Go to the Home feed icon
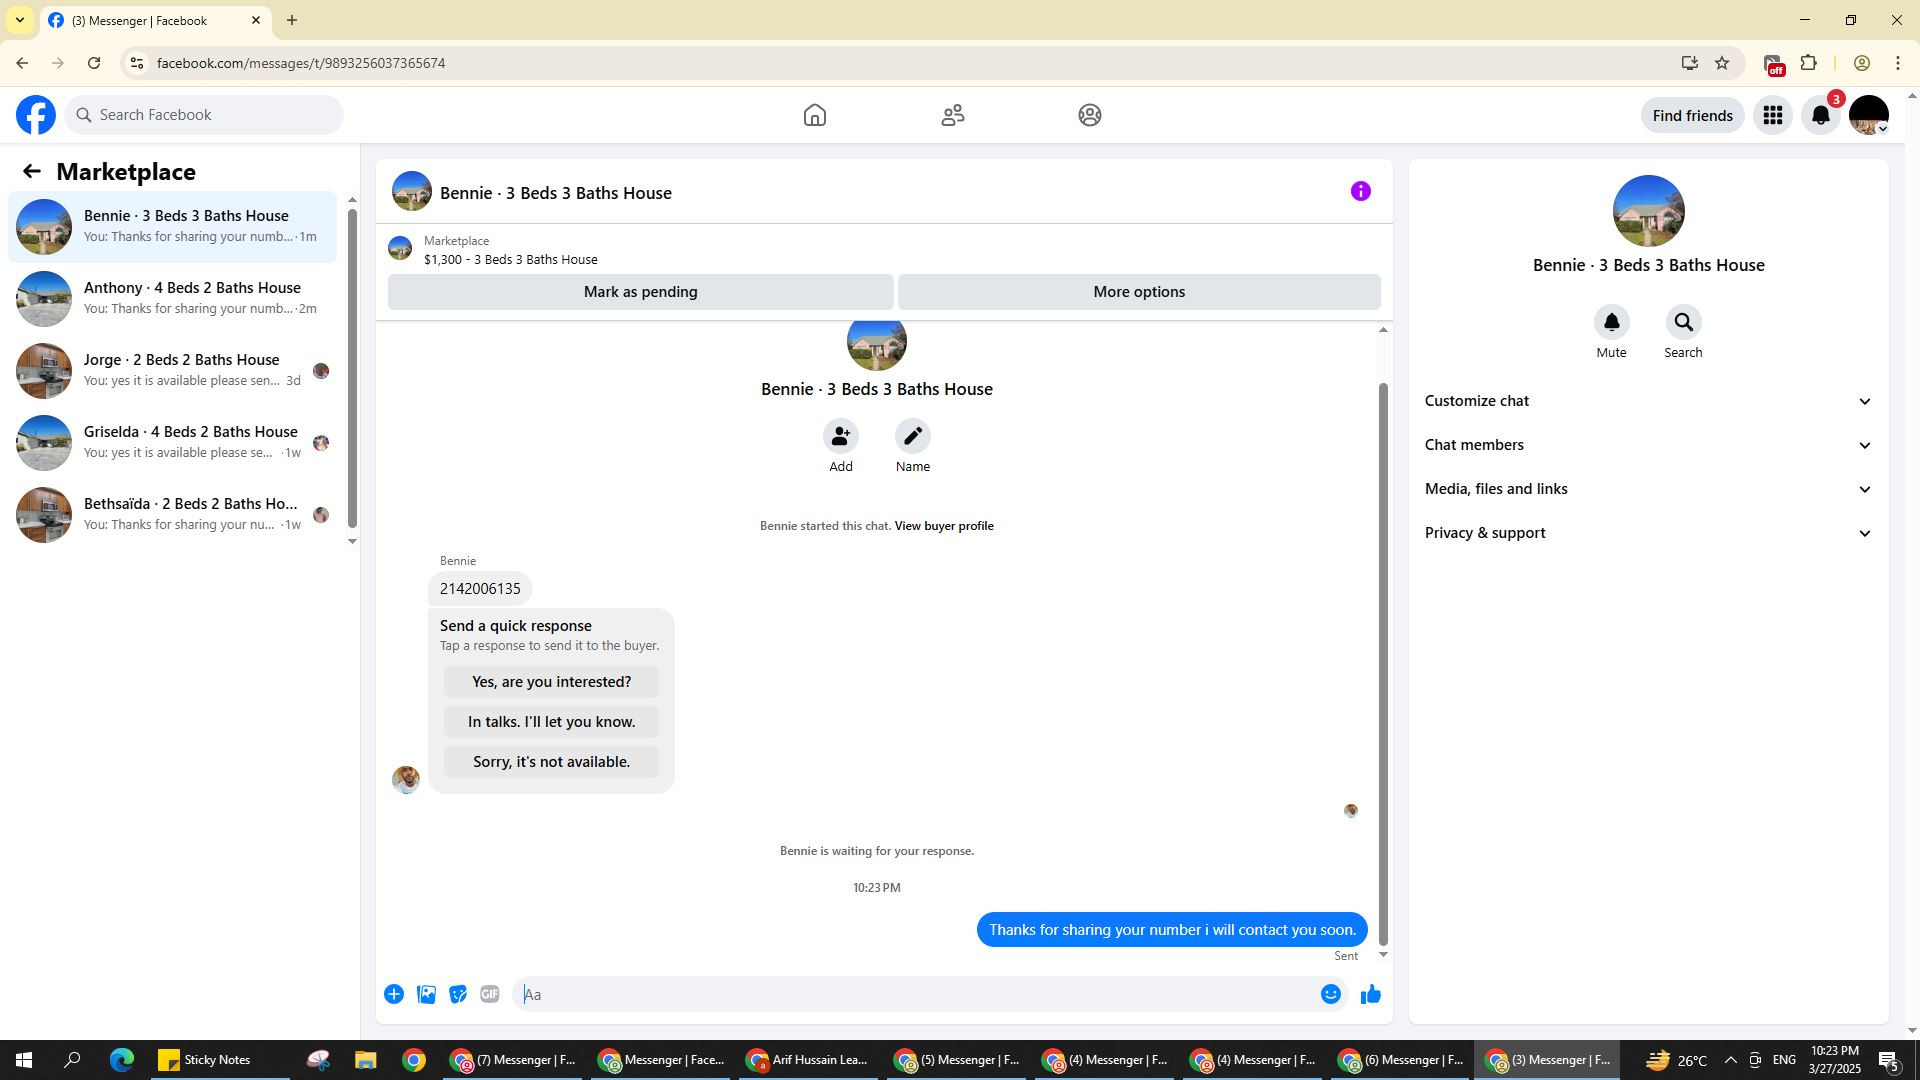Viewport: 1920px width, 1080px height. pyautogui.click(x=815, y=115)
